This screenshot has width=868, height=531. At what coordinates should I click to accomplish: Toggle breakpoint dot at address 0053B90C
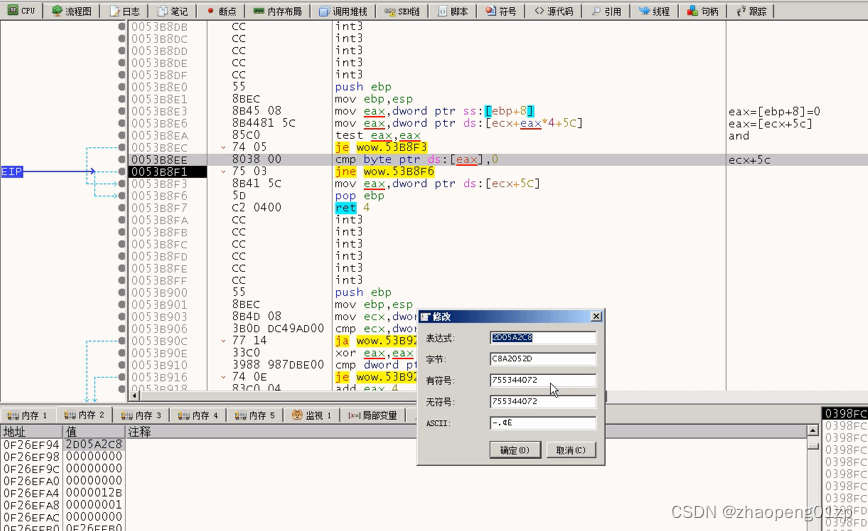click(x=121, y=341)
